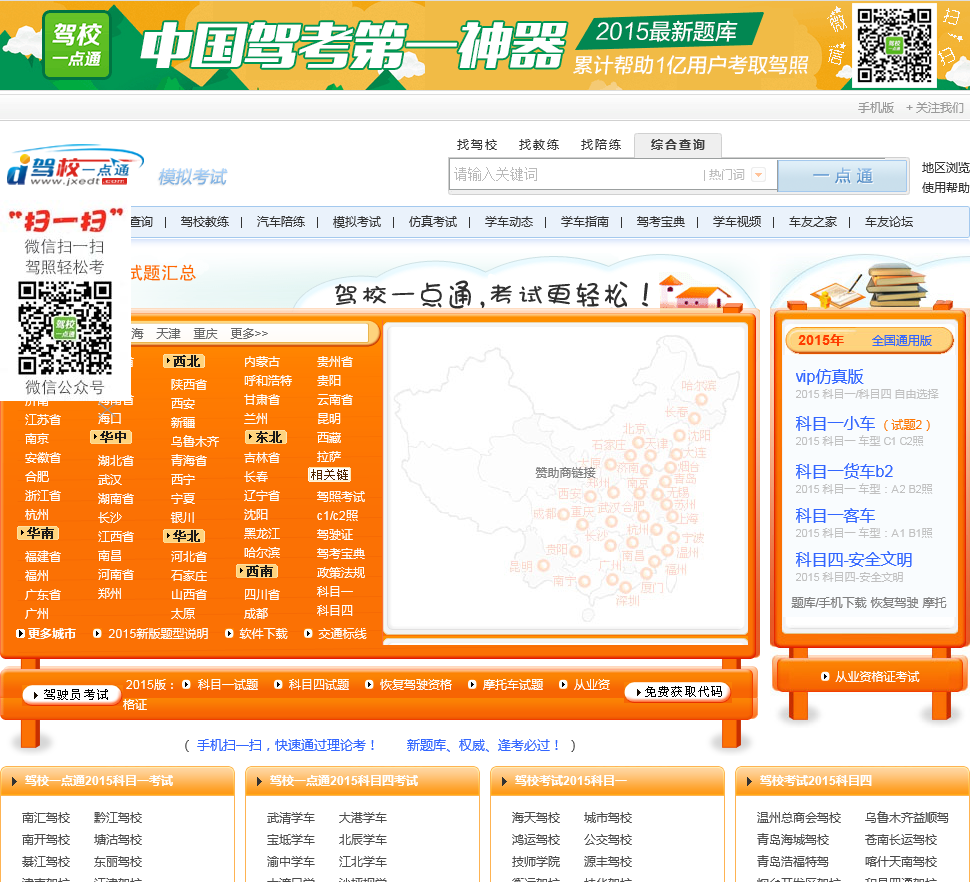This screenshot has width=970, height=882.
Task: Open 驾校教练 in the navigation bar
Action: 205,221
